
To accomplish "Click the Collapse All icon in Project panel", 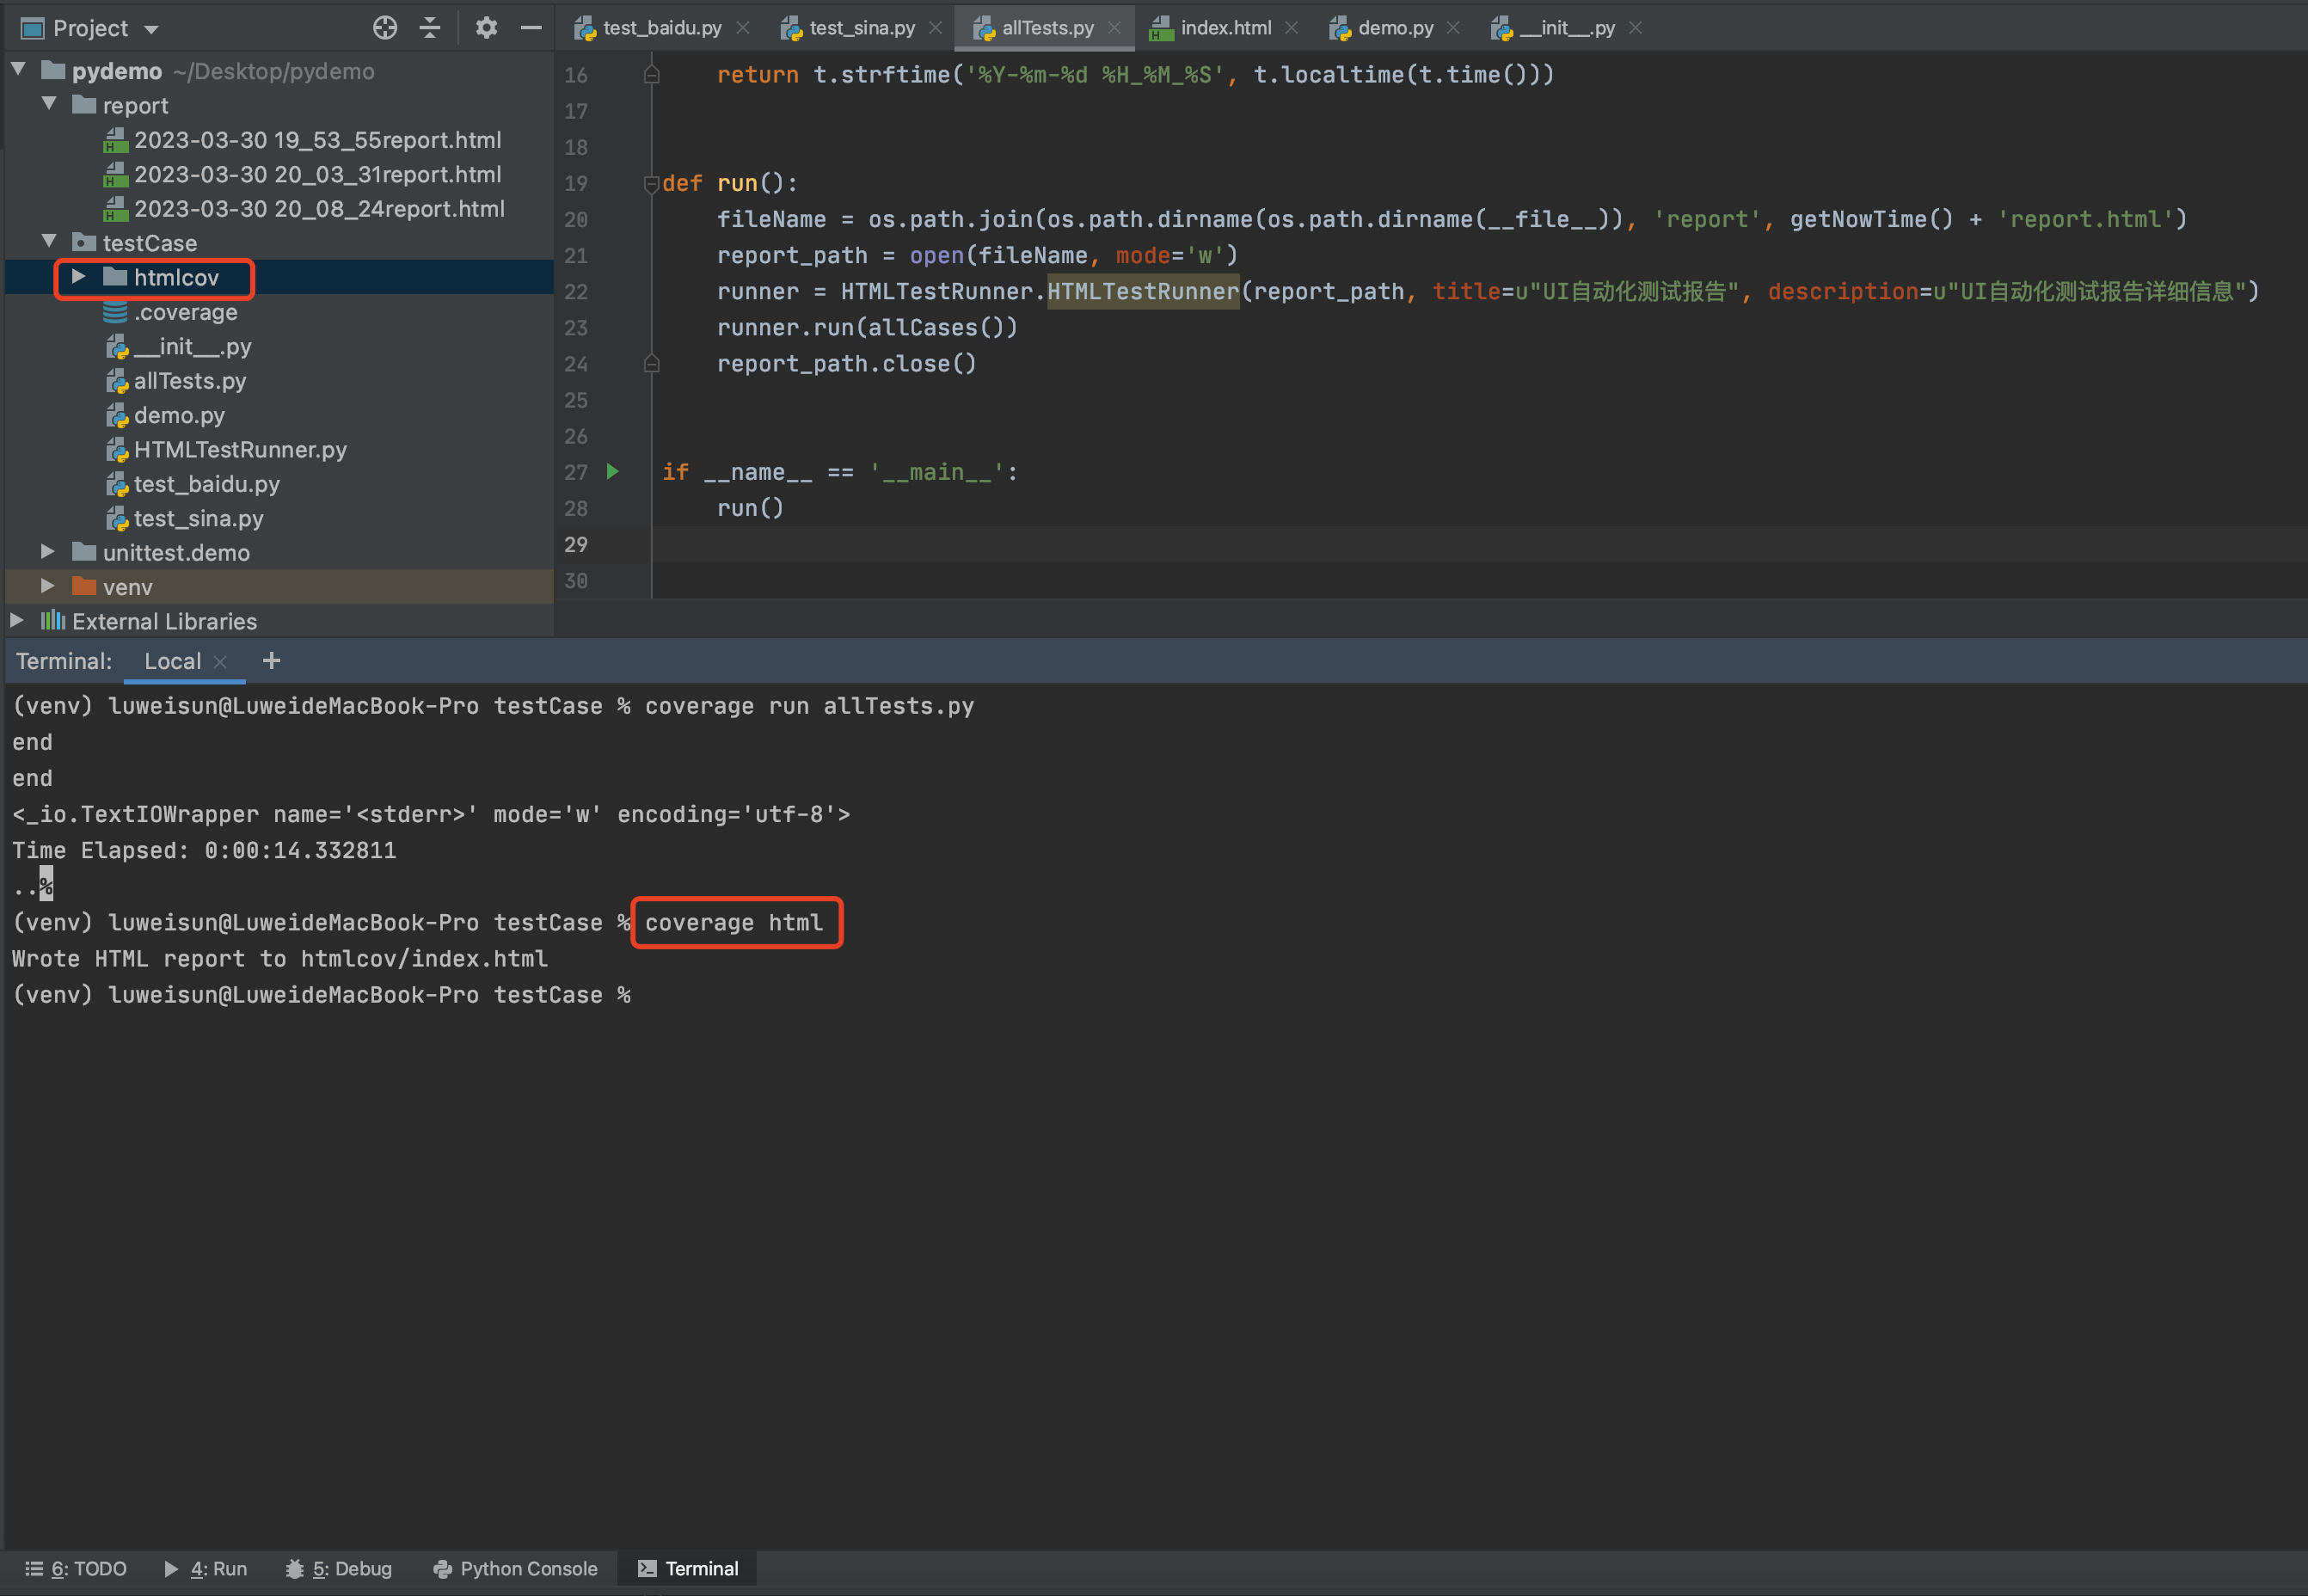I will (430, 28).
